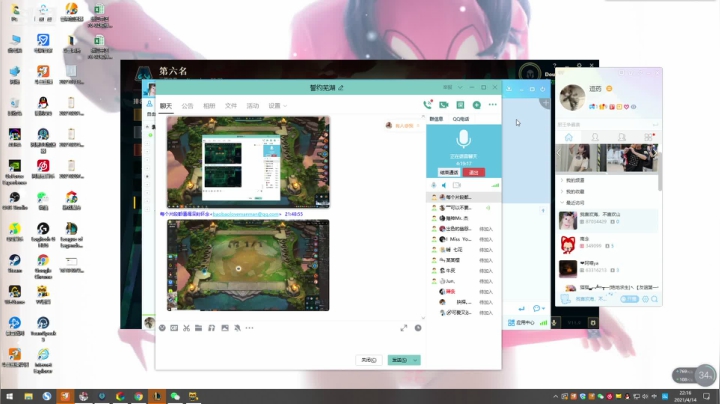Toggle camera in voice call panel
Image resolution: width=720 pixels, height=404 pixels.
coord(456,185)
